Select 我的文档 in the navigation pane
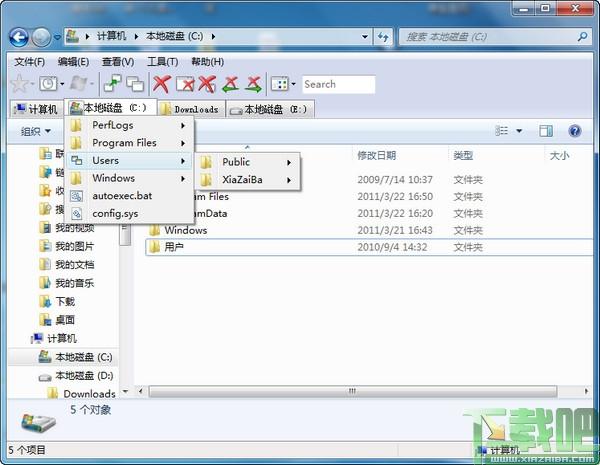The image size is (600, 465). pos(67,264)
